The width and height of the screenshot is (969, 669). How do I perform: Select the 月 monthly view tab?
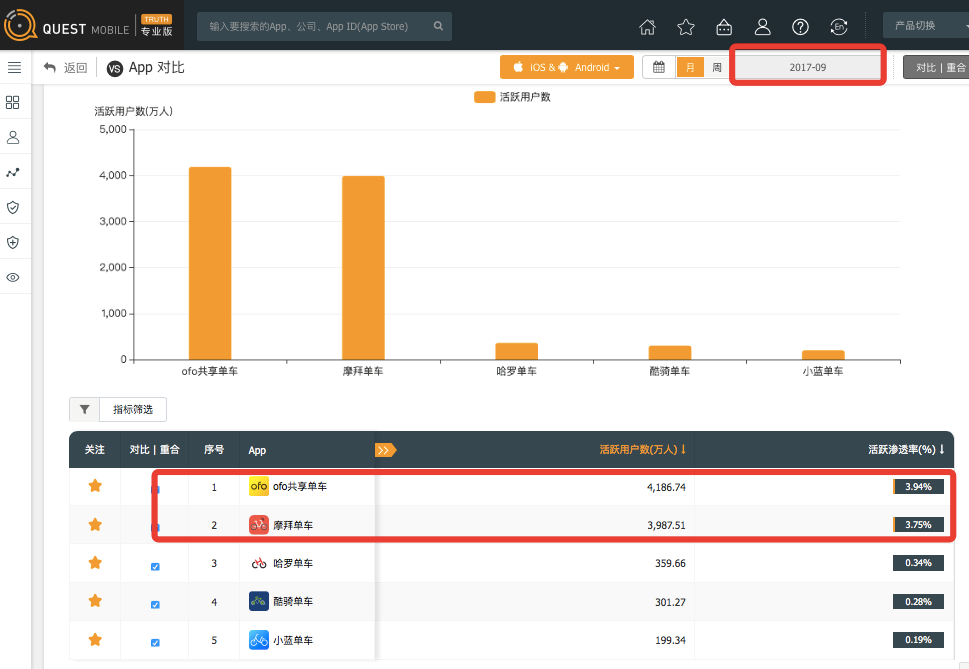(x=690, y=67)
